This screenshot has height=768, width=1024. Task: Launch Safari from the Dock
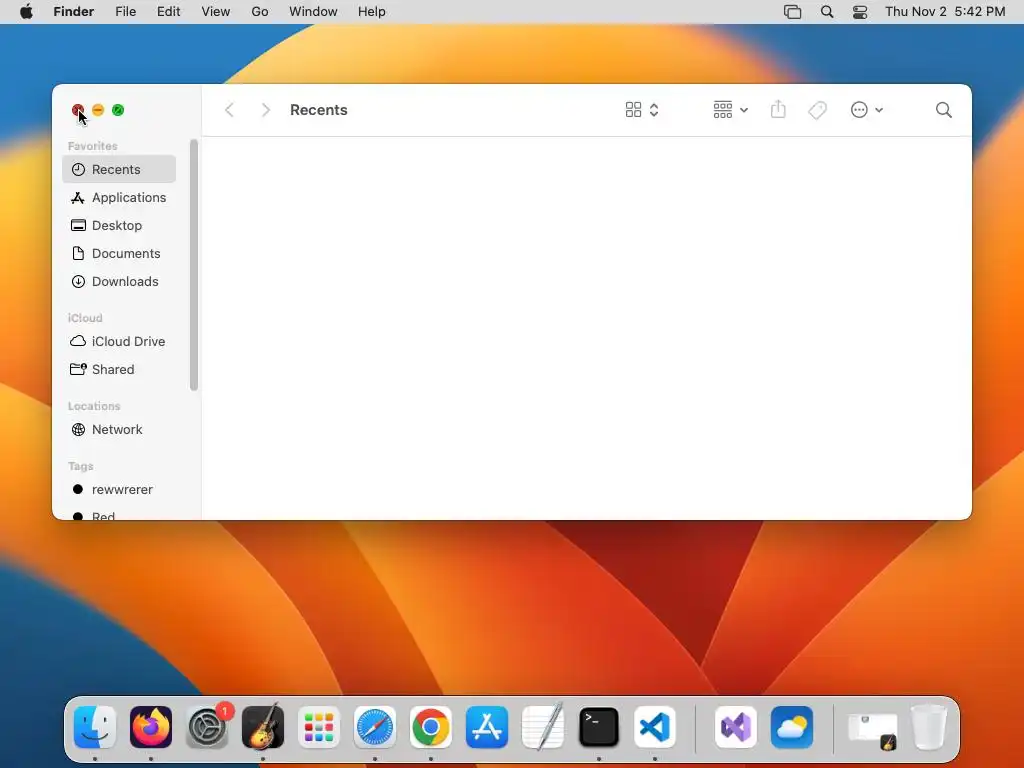click(x=375, y=727)
